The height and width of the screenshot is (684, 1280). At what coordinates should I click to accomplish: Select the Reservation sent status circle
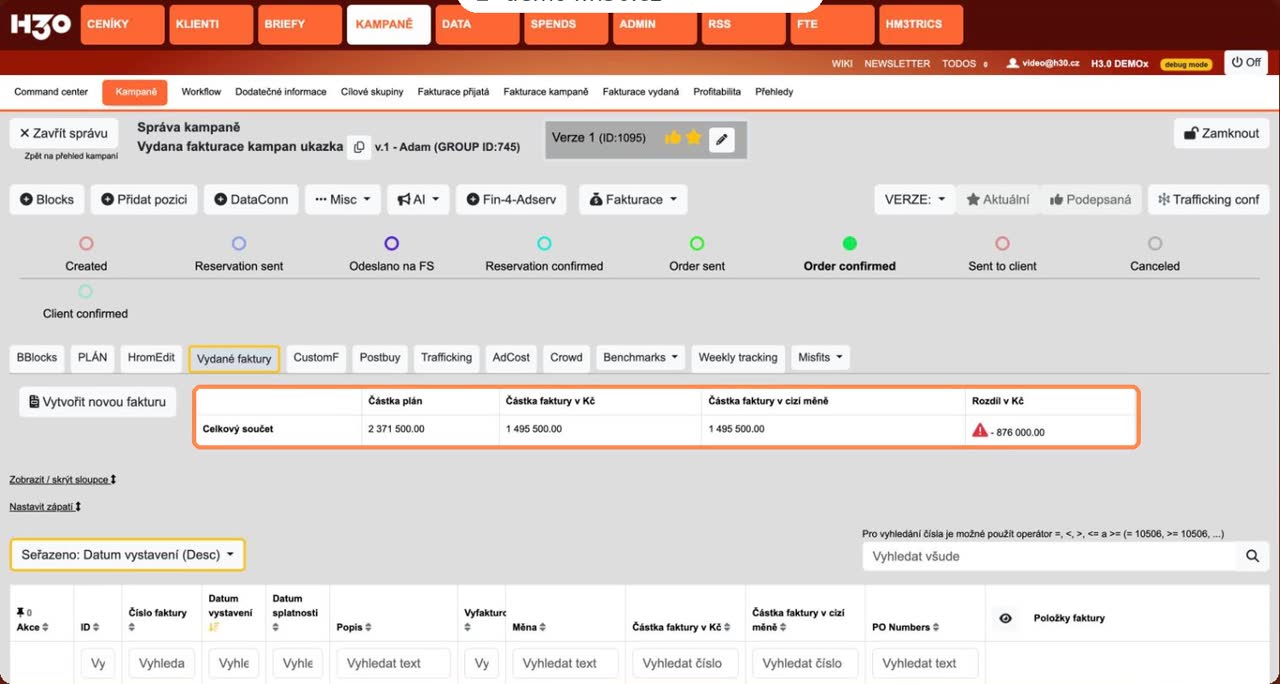coord(239,243)
